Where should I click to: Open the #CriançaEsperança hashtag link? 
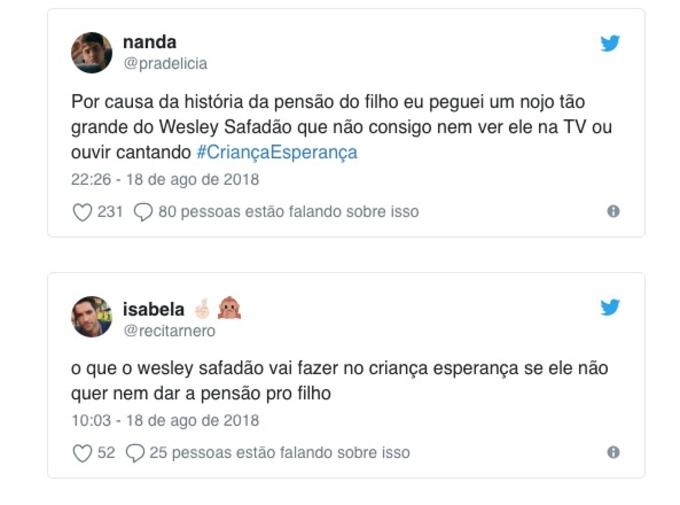click(x=276, y=153)
